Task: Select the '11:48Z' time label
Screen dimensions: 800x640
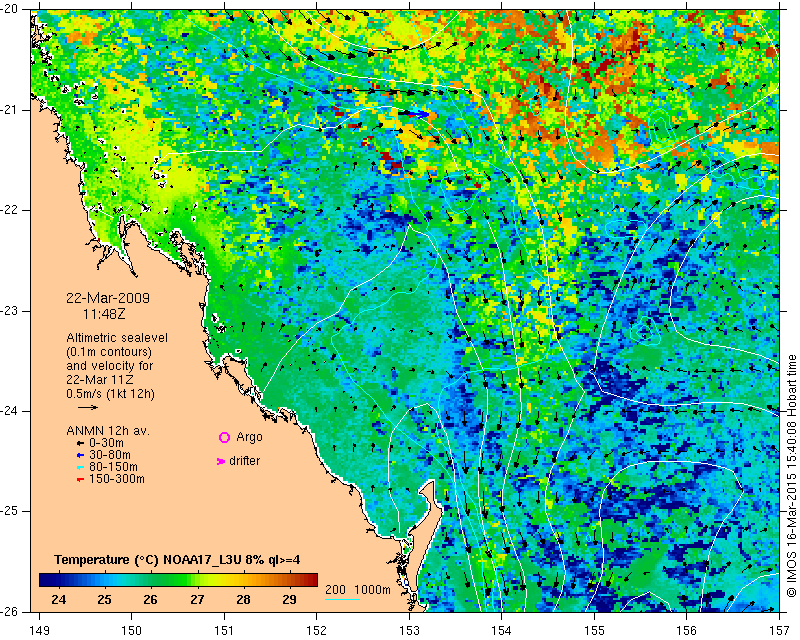Action: [x=104, y=314]
